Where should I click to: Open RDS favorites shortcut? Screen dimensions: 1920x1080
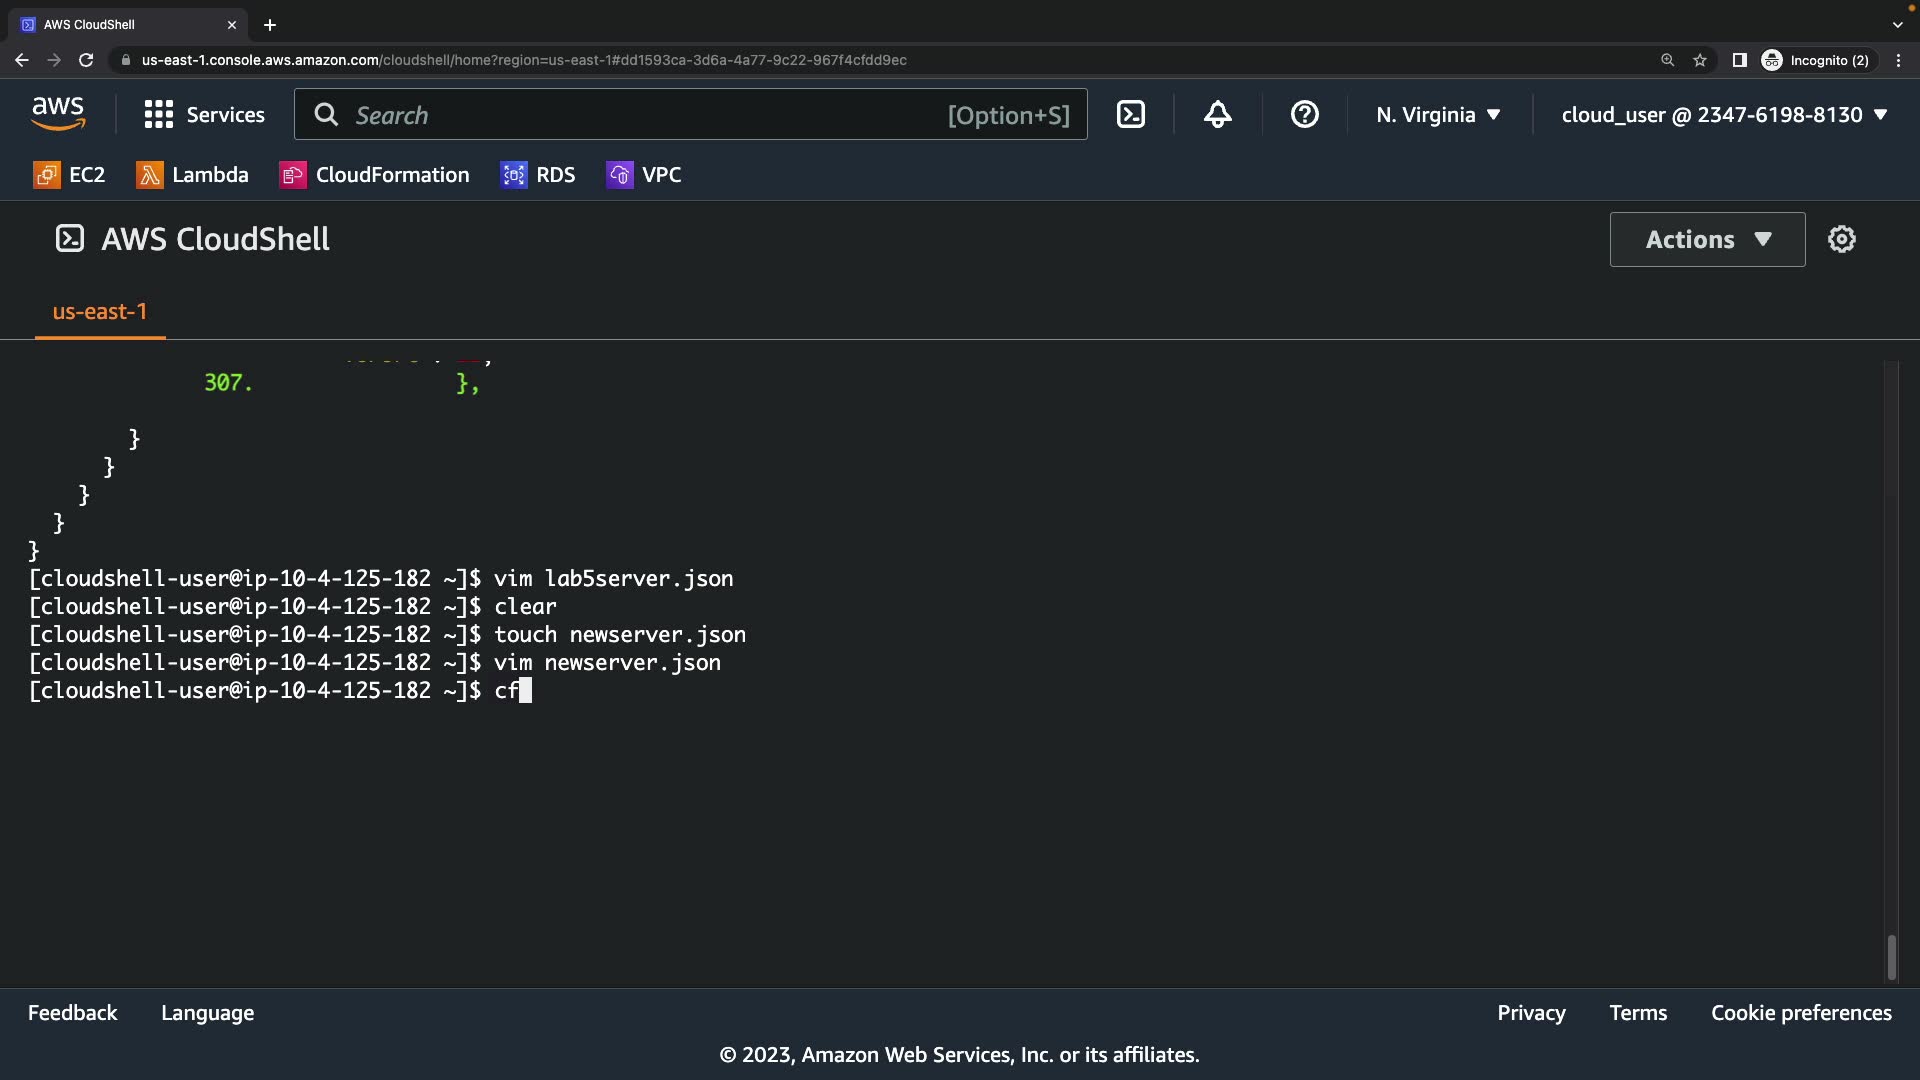[538, 175]
